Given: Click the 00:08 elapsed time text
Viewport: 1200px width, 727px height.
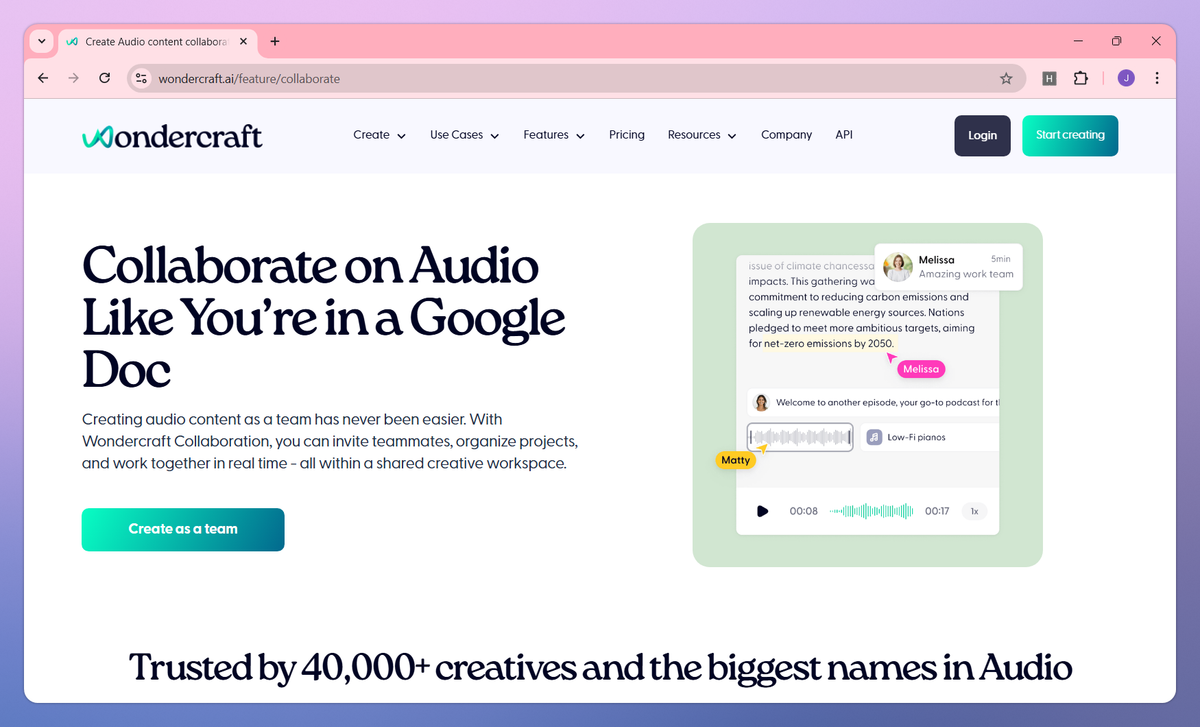Looking at the screenshot, I should point(804,511).
